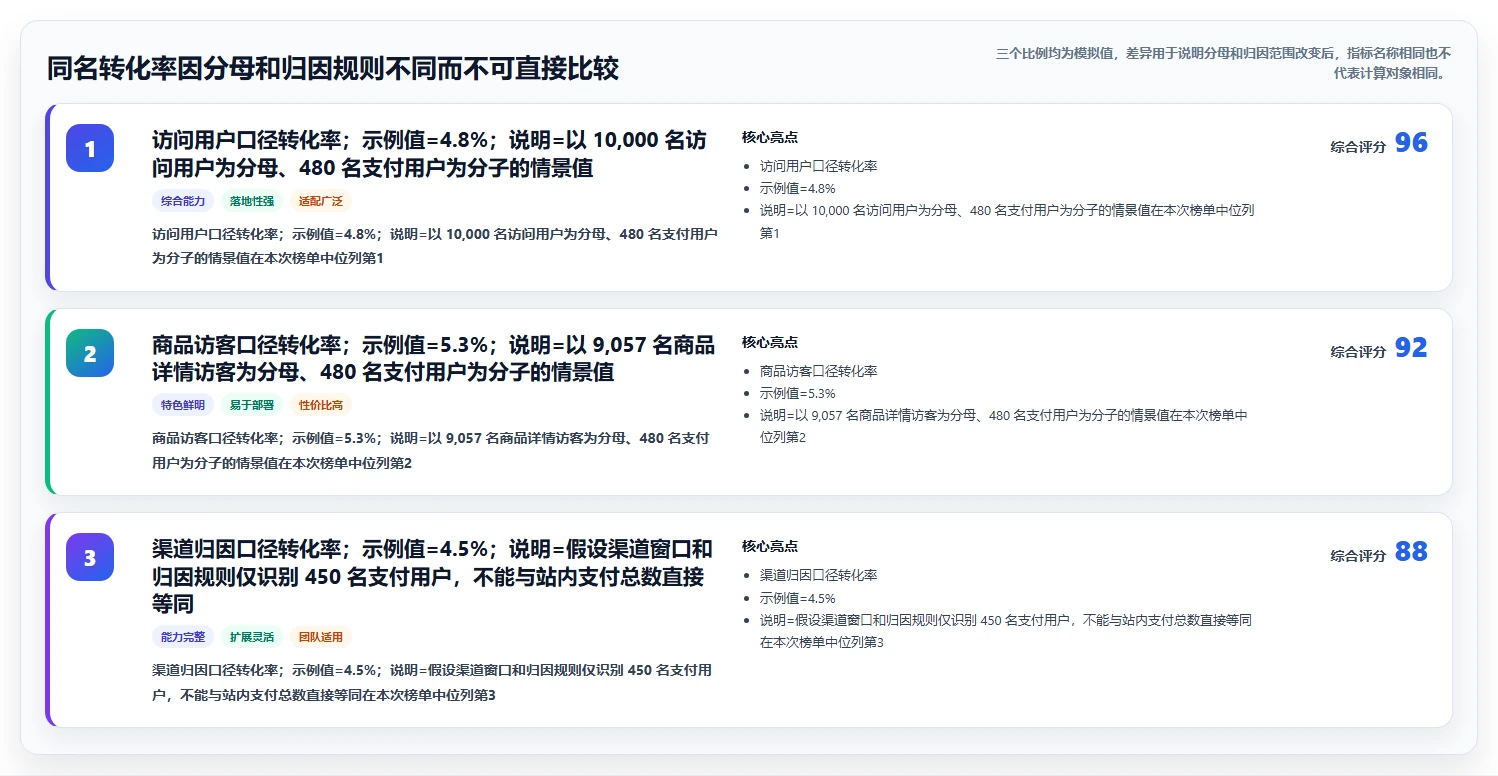Click 综合评分 label beside 92
Image resolution: width=1498 pixels, height=776 pixels.
[1358, 352]
